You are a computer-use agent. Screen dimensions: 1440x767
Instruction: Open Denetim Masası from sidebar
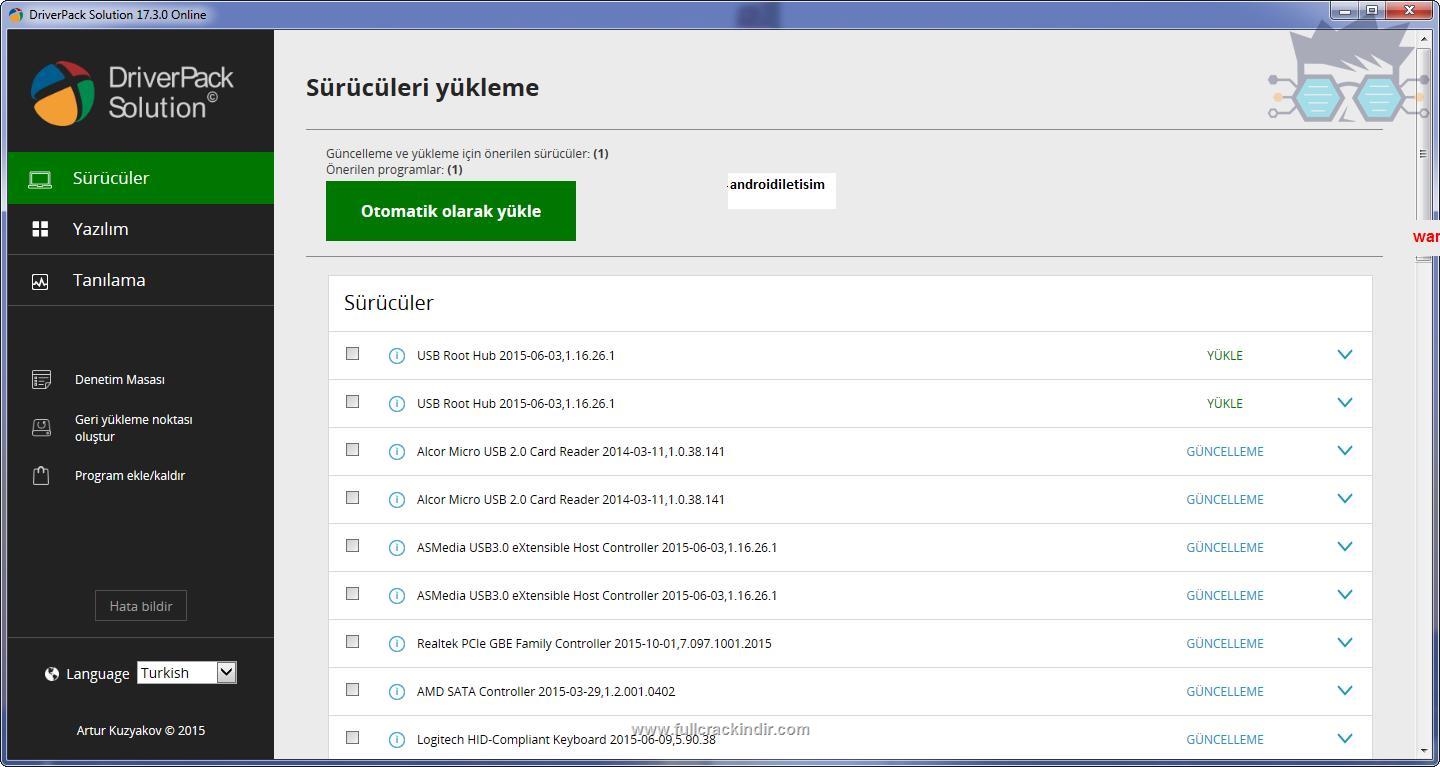(120, 380)
